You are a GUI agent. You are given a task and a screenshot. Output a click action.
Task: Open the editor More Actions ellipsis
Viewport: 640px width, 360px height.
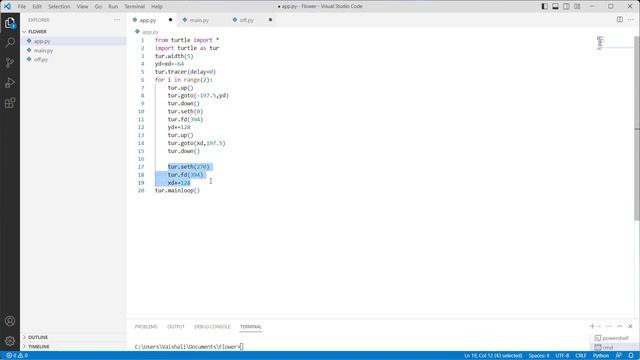coord(631,20)
